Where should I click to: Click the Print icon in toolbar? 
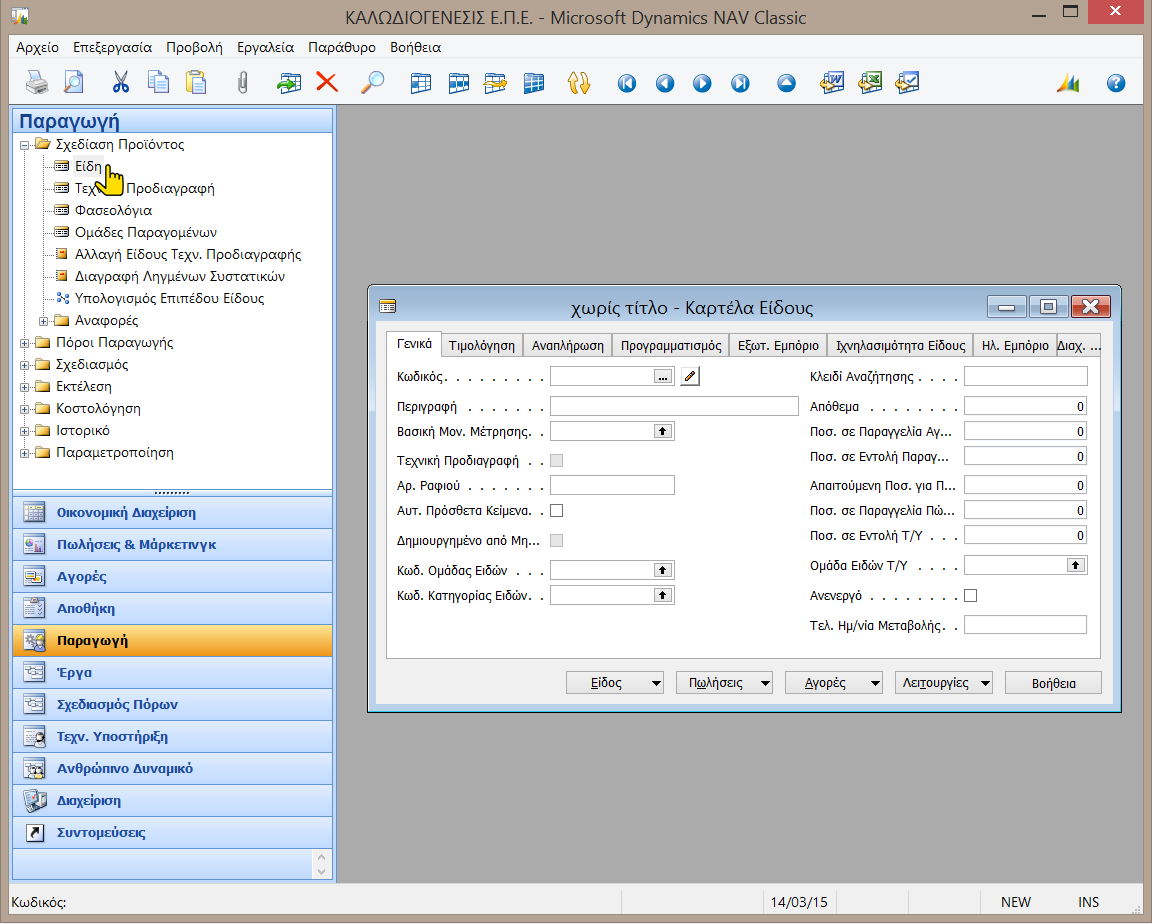[x=37, y=82]
